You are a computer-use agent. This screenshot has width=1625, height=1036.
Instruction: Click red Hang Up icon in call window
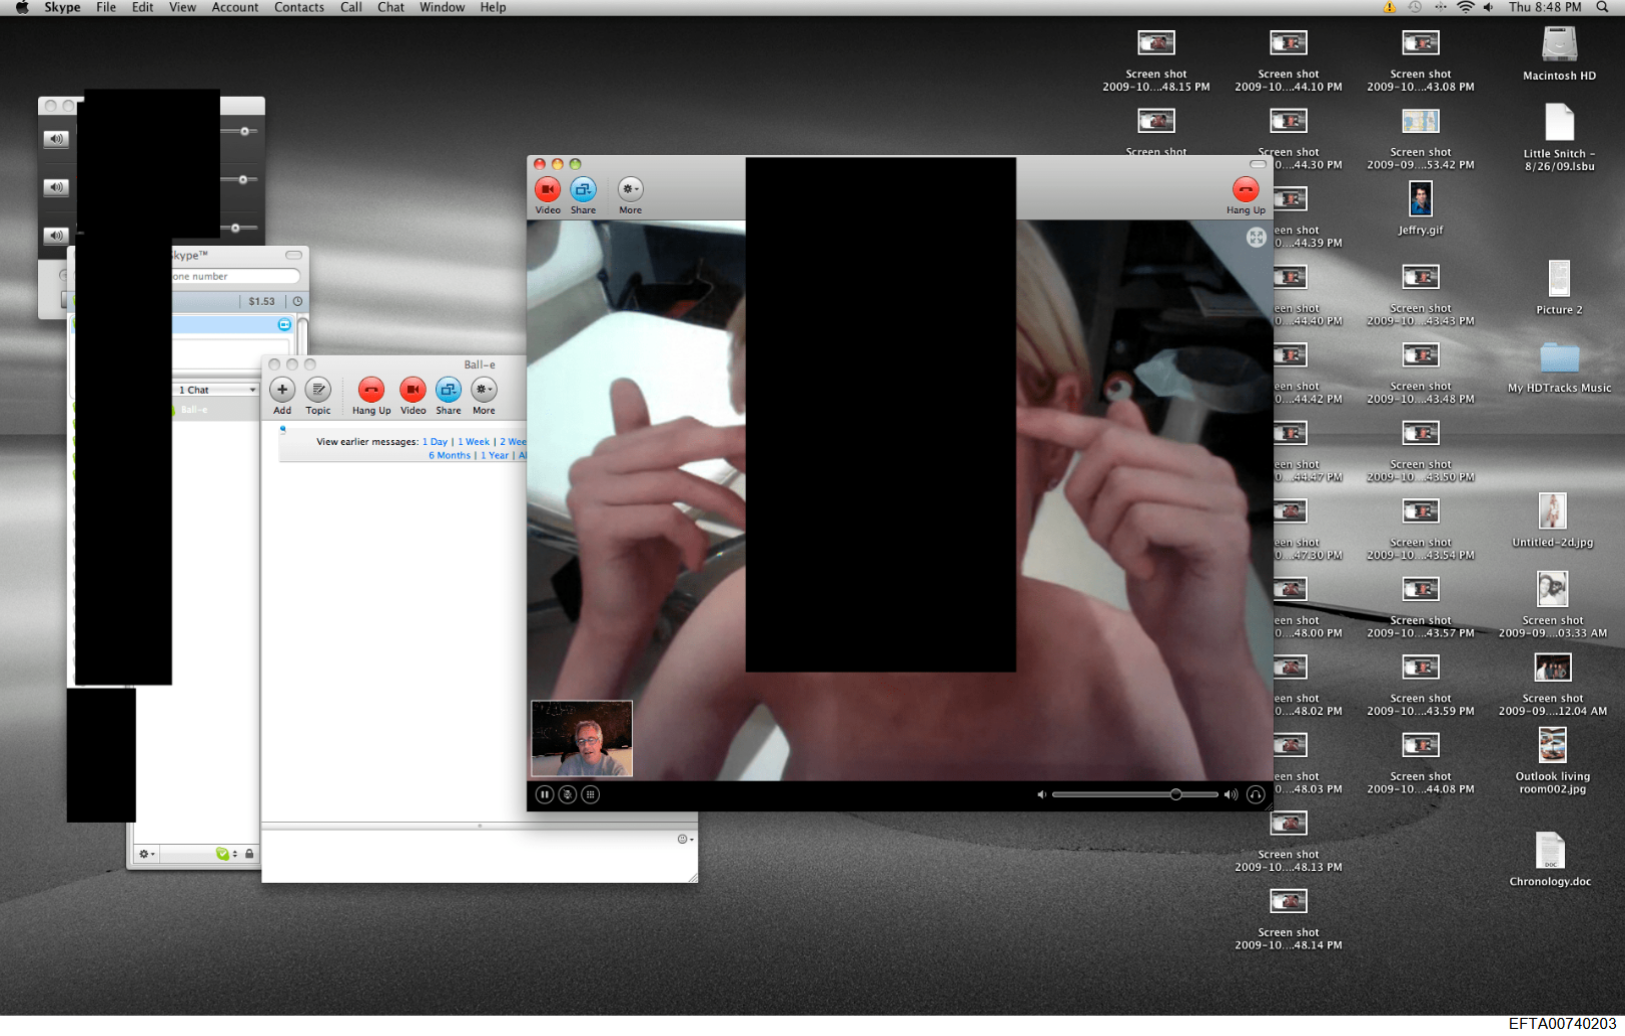pos(1245,190)
